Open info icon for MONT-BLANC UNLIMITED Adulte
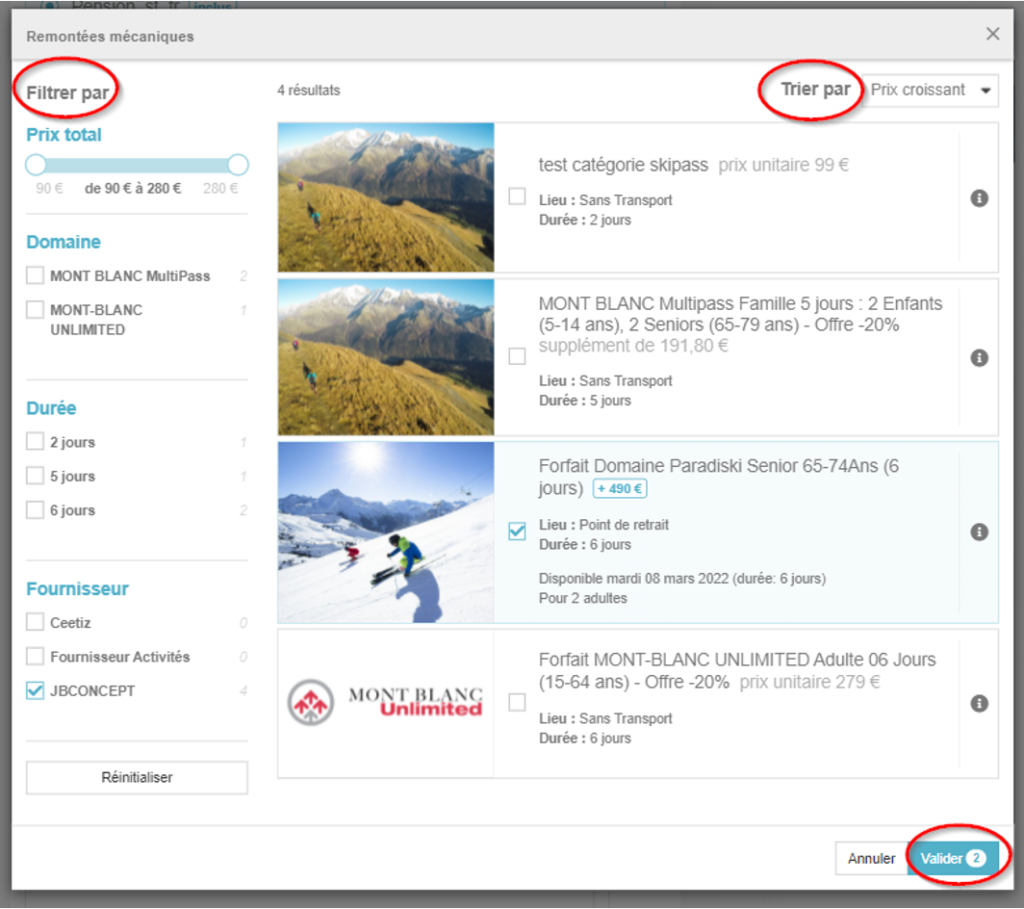The image size is (1024, 909). click(979, 703)
